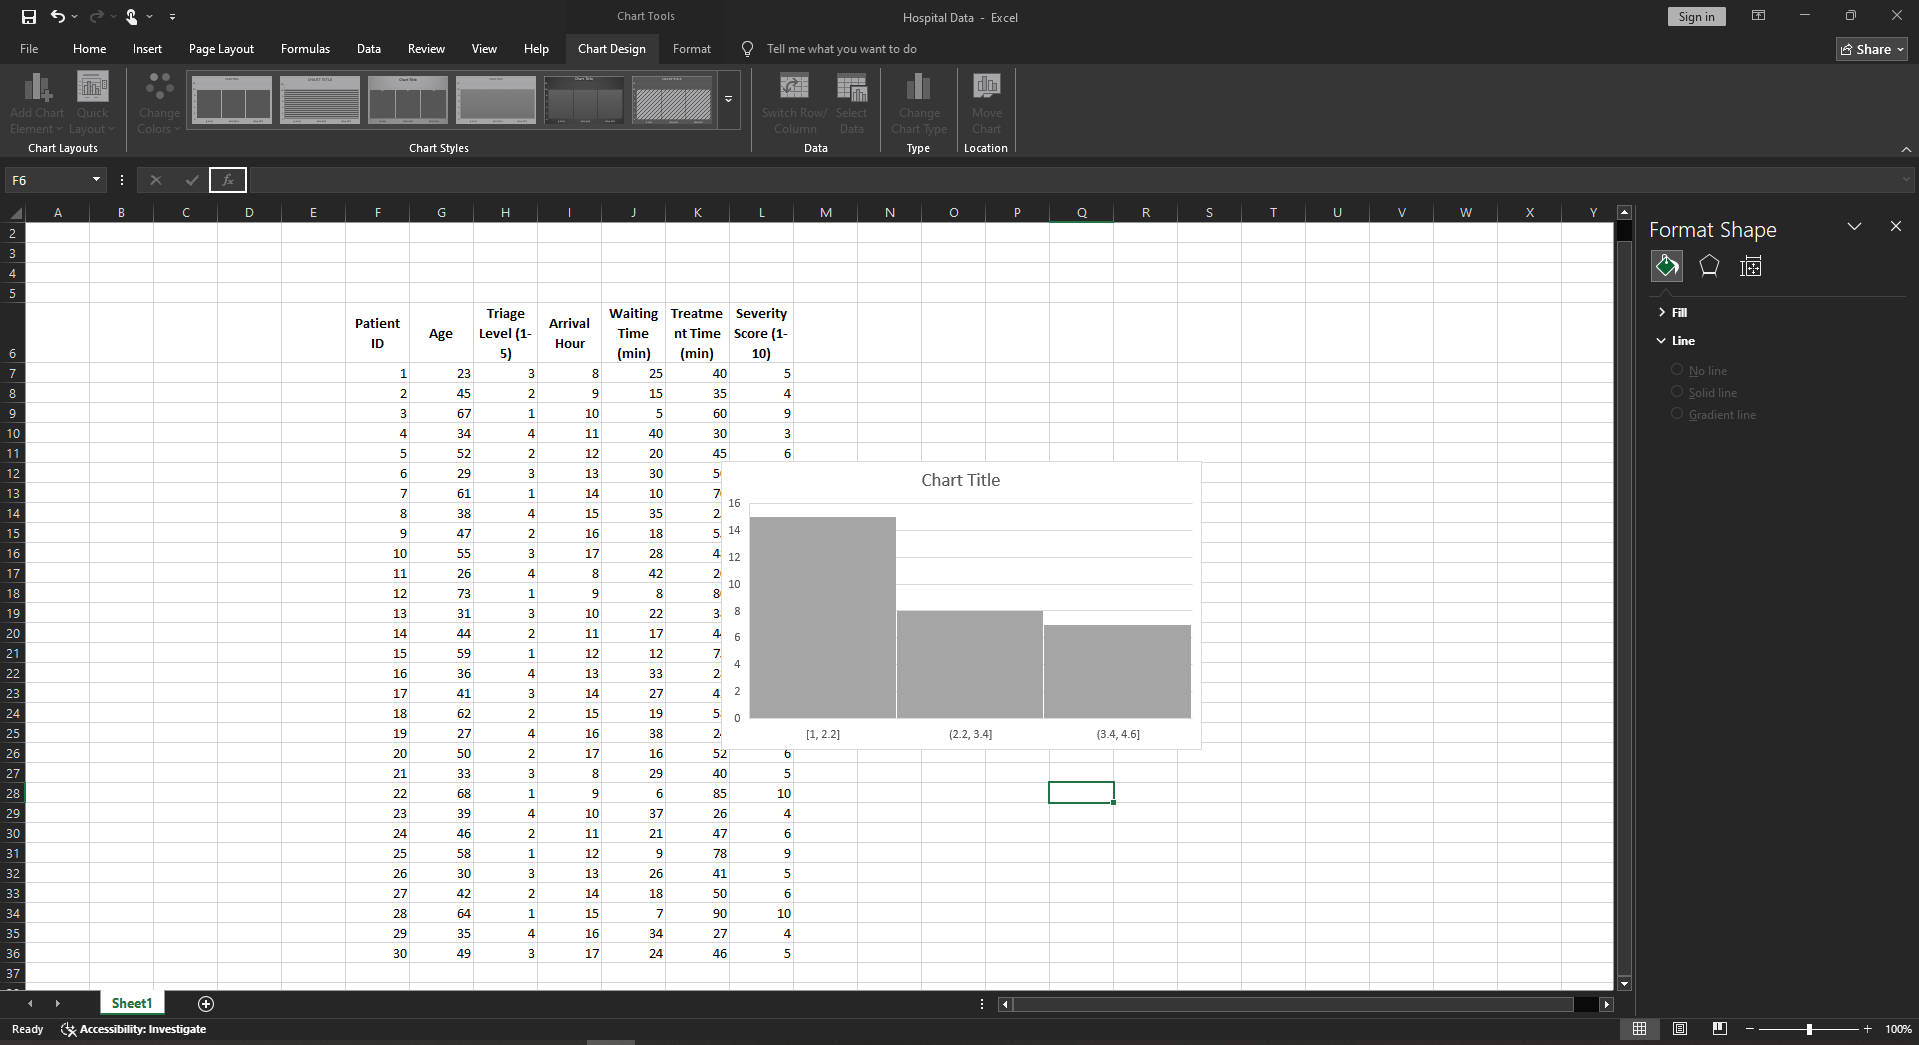Switch to the Page Layout ribbon tab
The height and width of the screenshot is (1045, 1919).
(x=221, y=48)
